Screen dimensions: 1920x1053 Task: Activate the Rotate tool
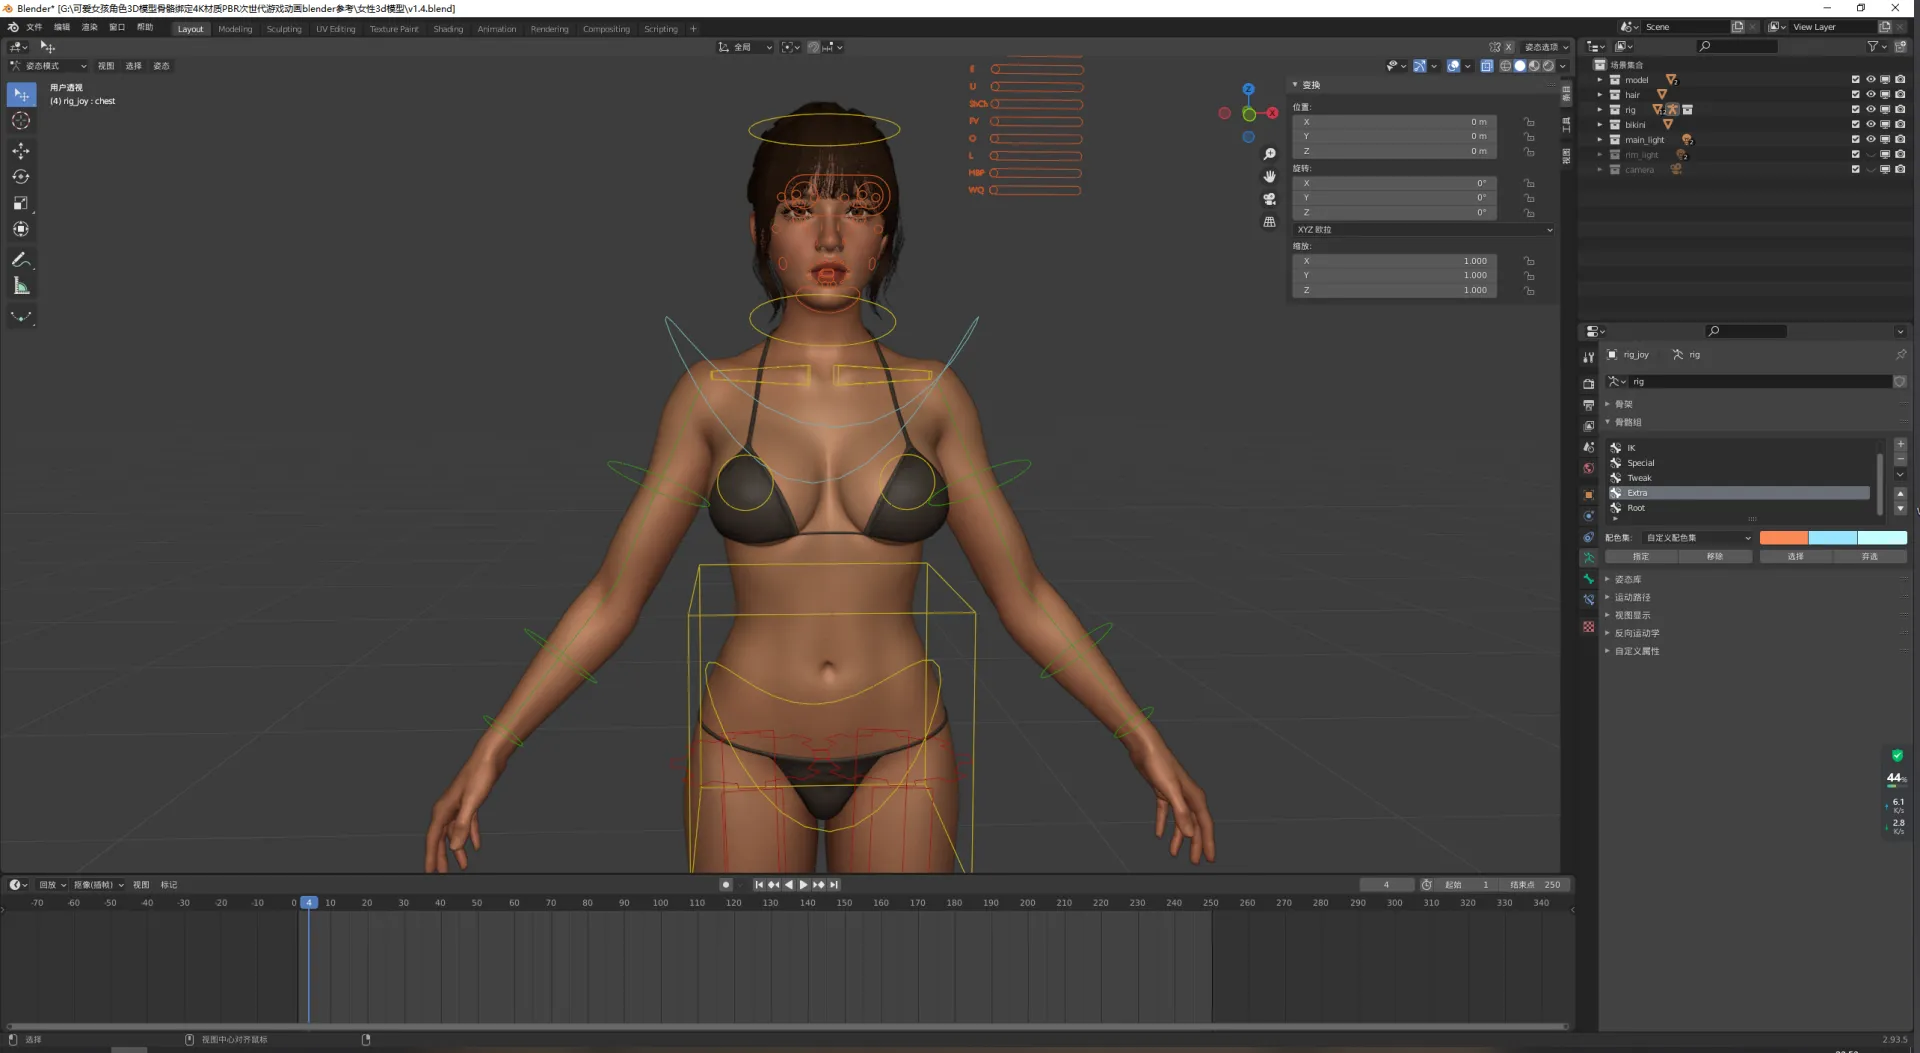(x=21, y=177)
